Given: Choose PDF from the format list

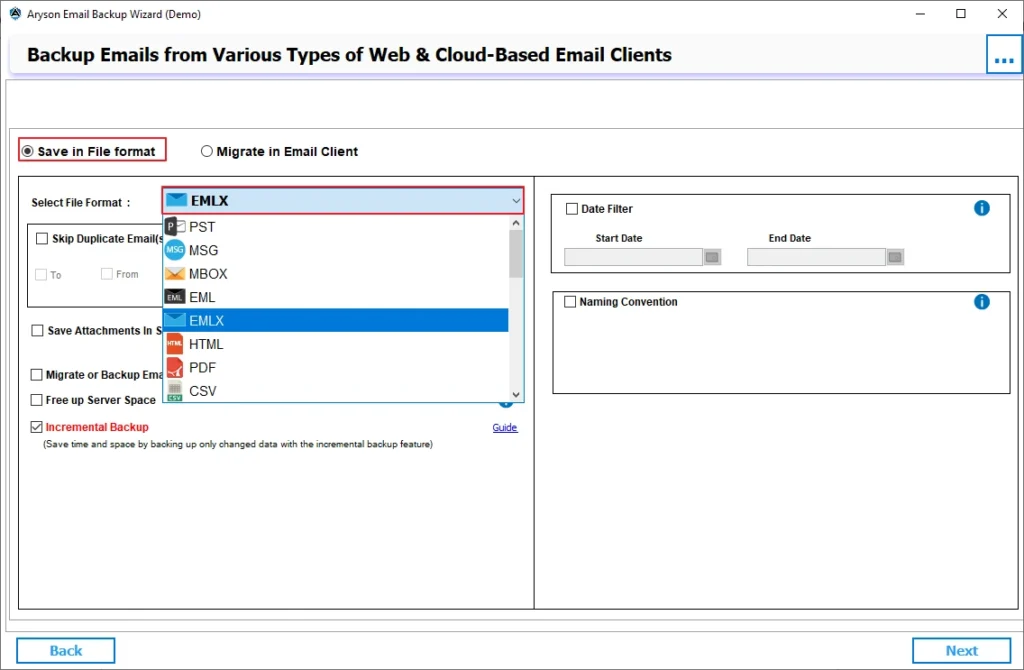Looking at the screenshot, I should pyautogui.click(x=336, y=367).
